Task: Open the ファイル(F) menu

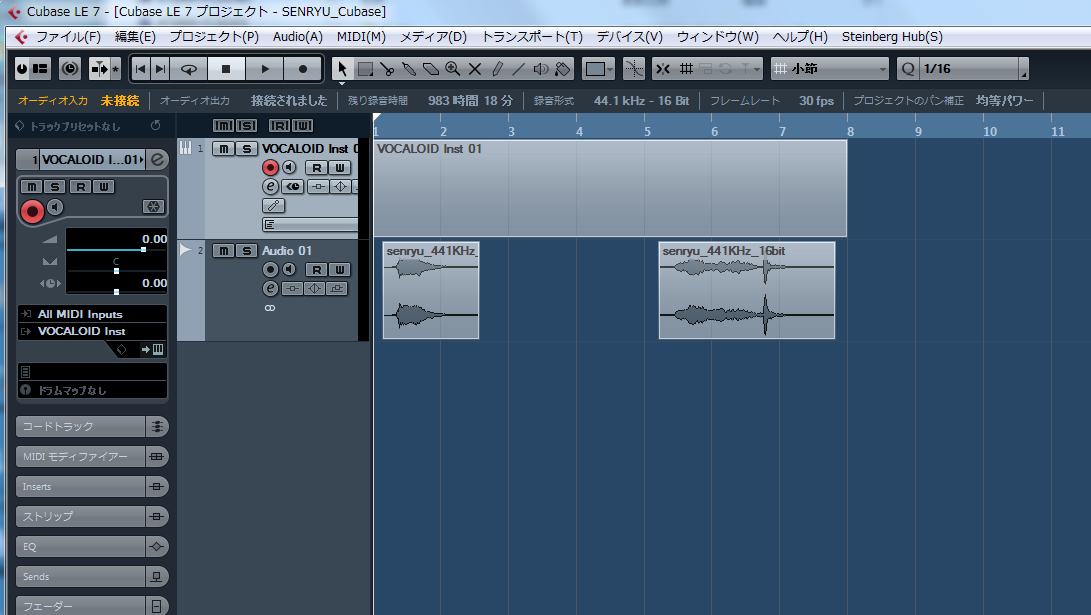Action: tap(68, 37)
